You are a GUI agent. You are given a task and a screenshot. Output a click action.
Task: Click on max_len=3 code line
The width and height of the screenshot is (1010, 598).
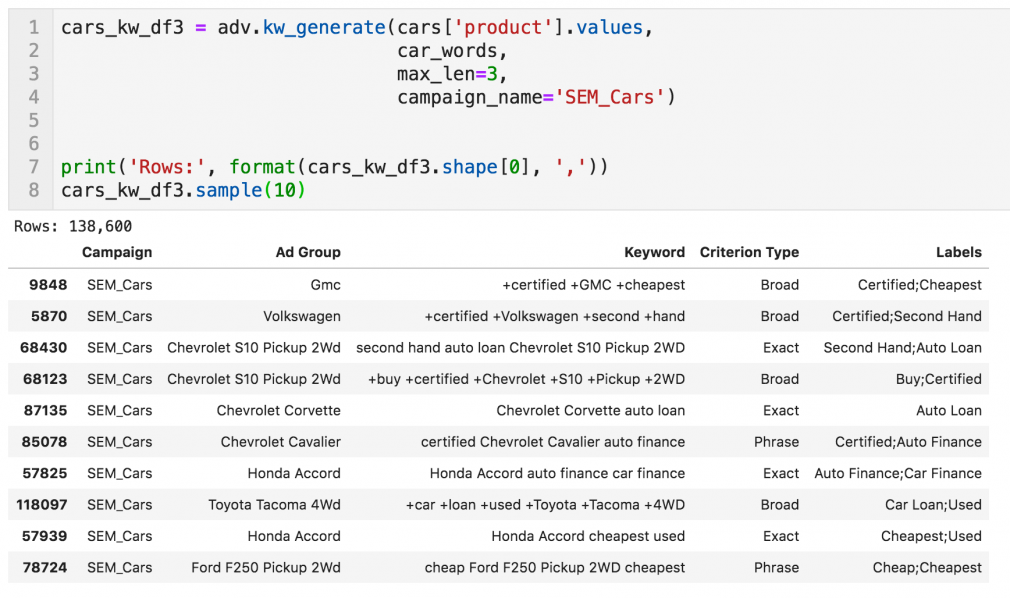(x=453, y=74)
